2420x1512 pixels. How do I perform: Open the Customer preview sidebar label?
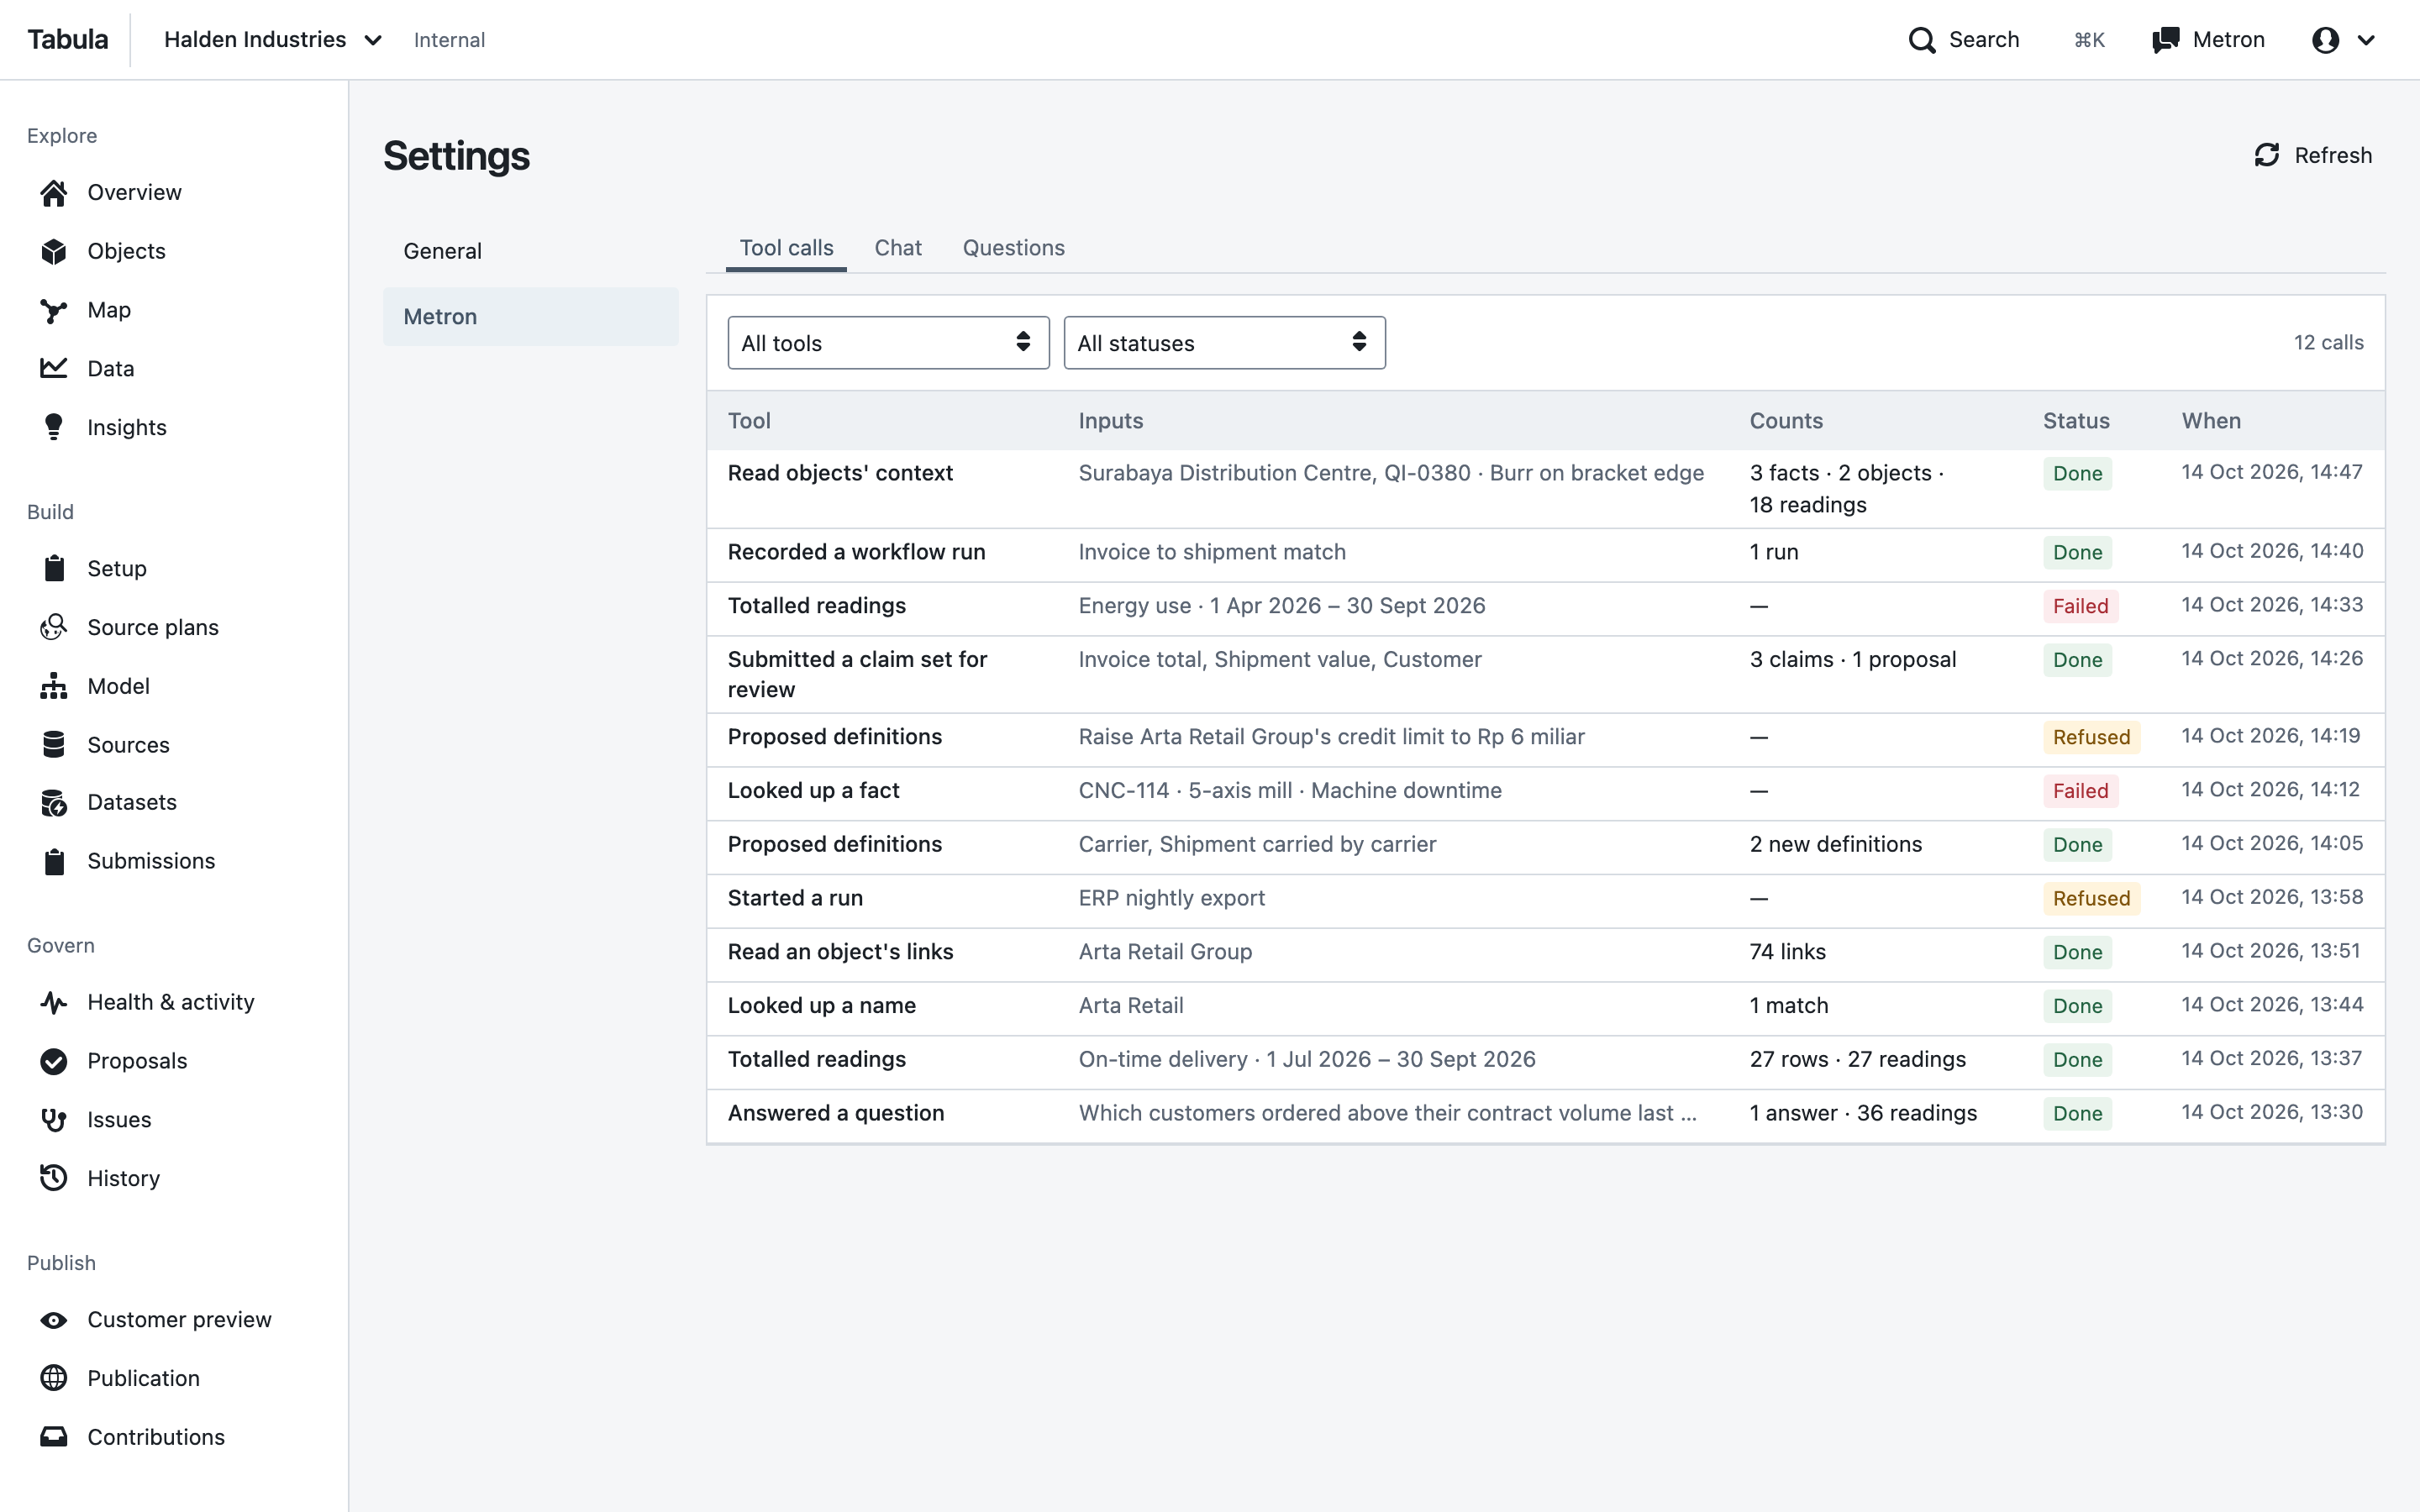pos(179,1320)
